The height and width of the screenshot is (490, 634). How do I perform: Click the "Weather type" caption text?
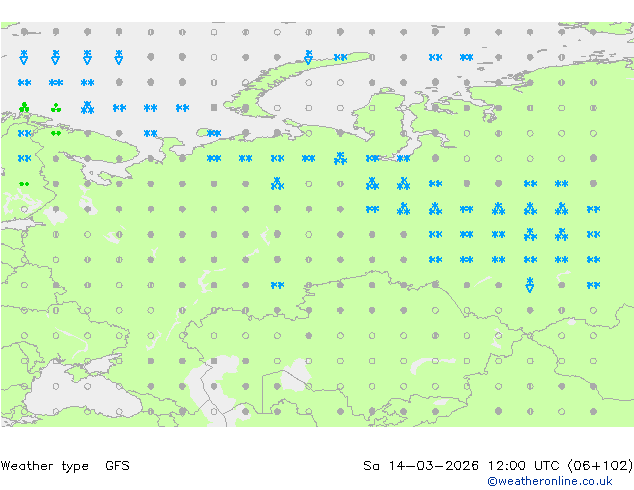[x=45, y=466]
